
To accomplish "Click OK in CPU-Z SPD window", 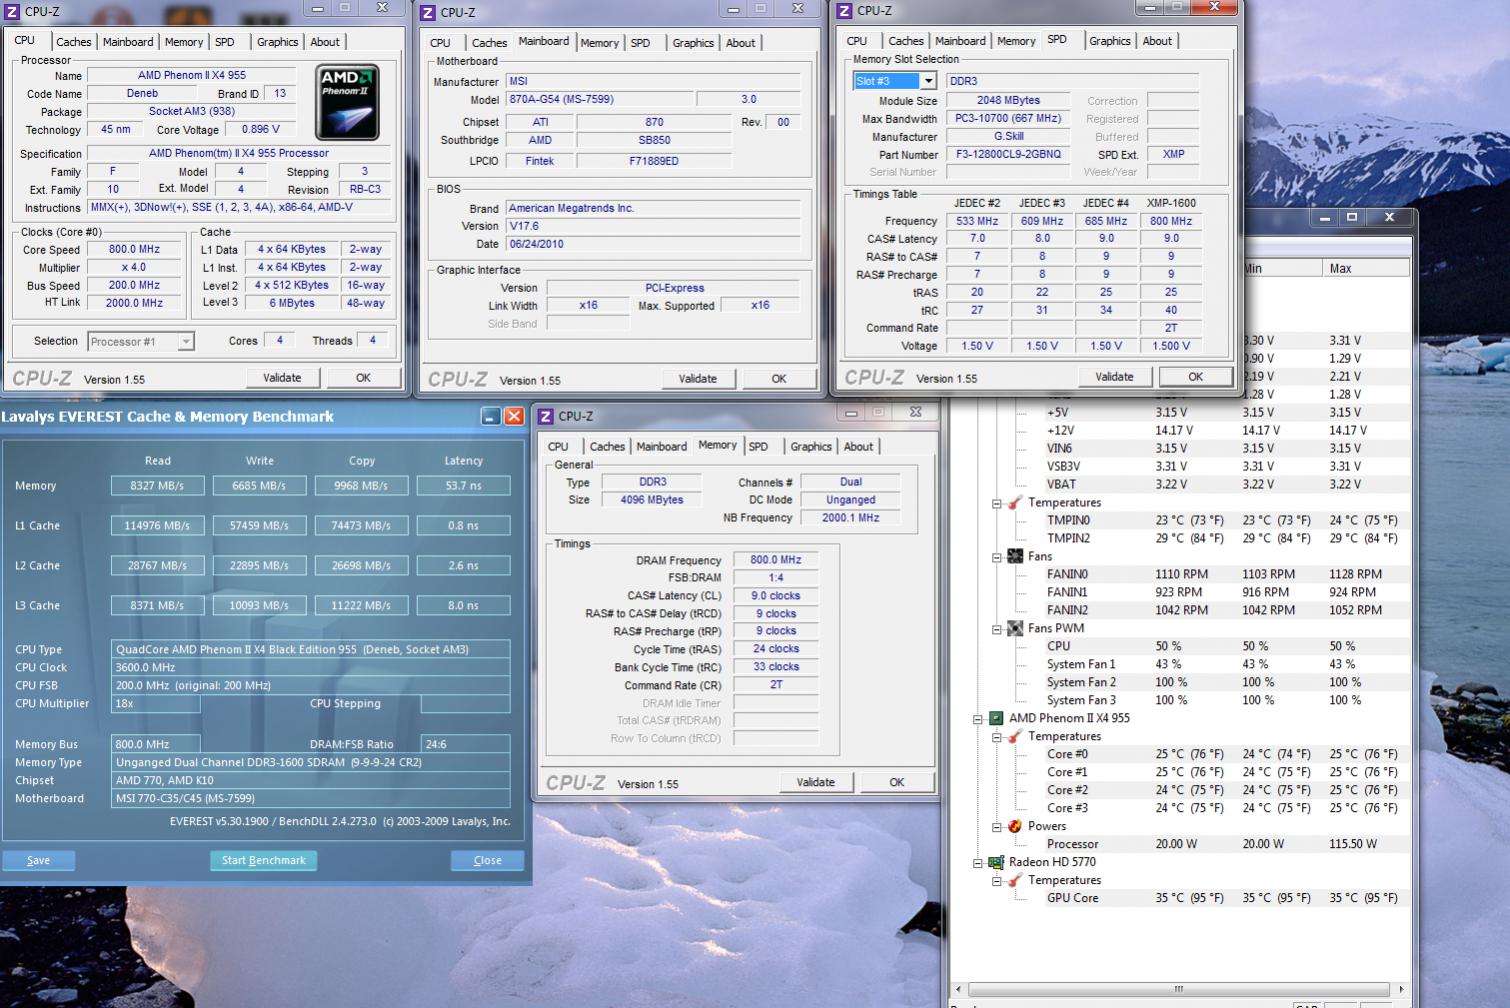I will pos(1195,377).
